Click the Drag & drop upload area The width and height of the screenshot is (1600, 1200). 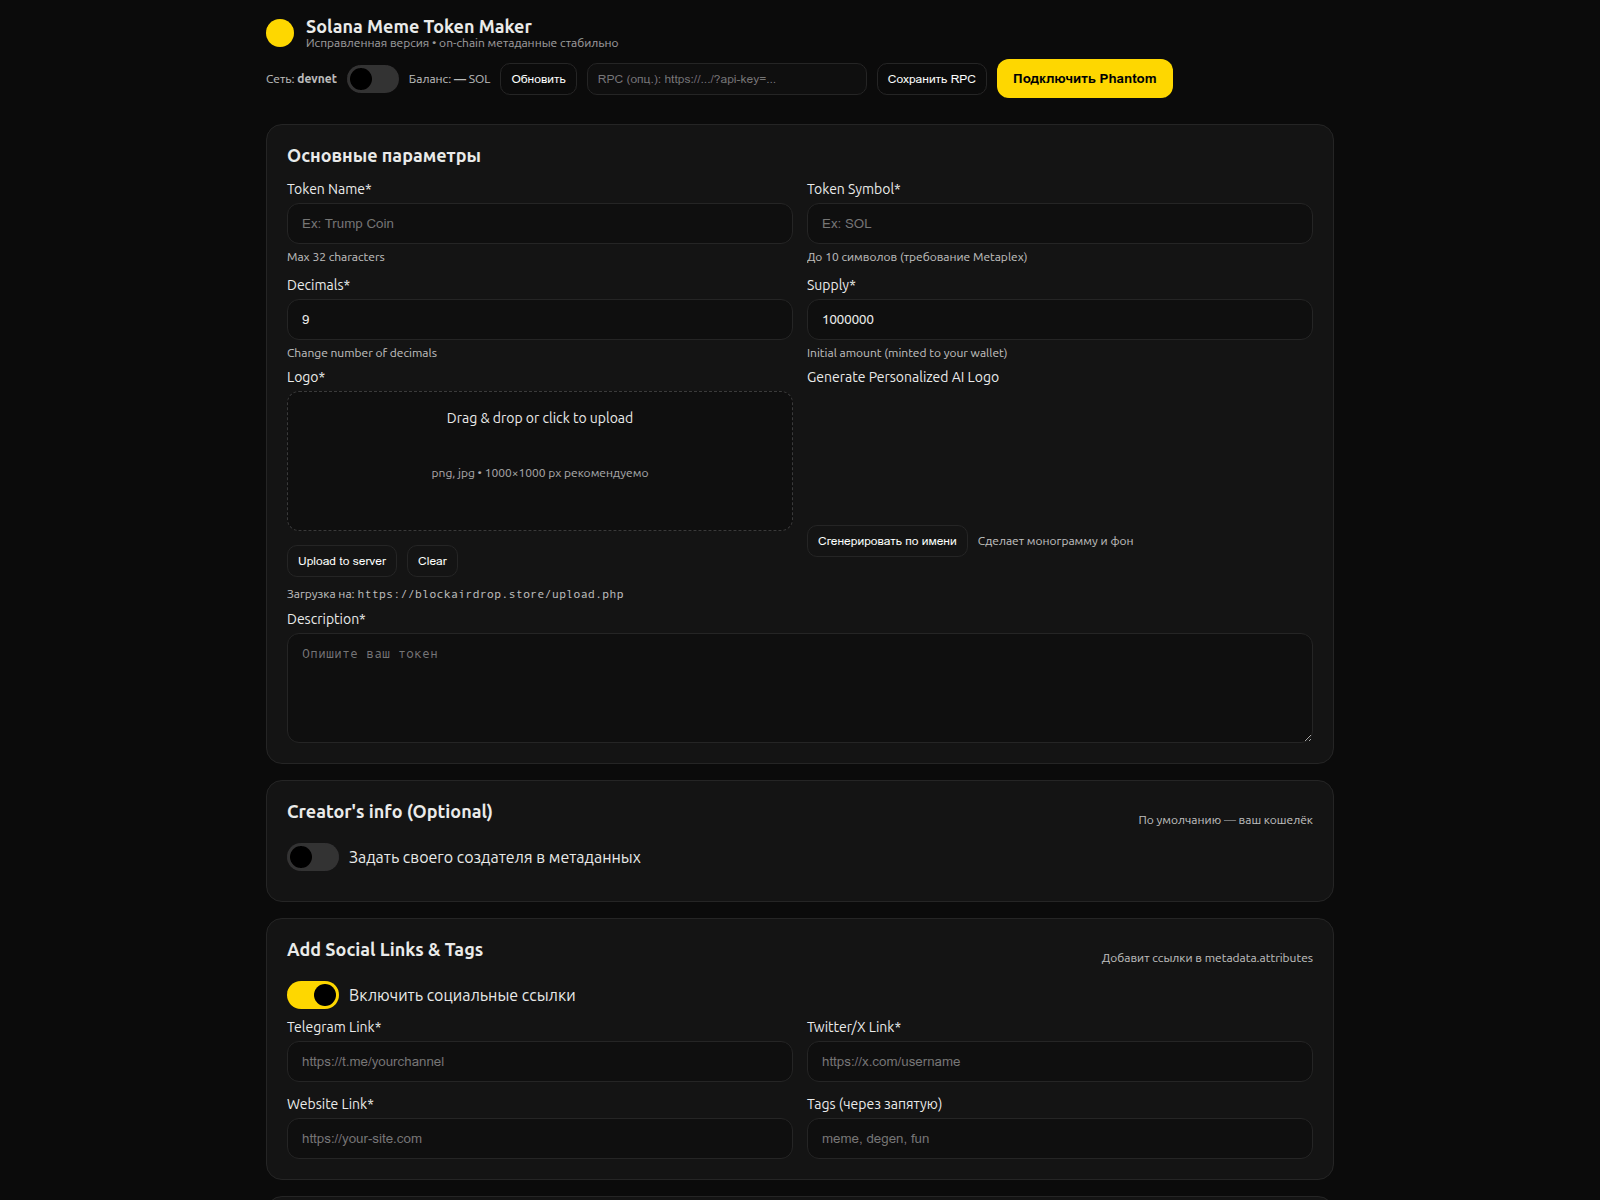[x=539, y=460]
